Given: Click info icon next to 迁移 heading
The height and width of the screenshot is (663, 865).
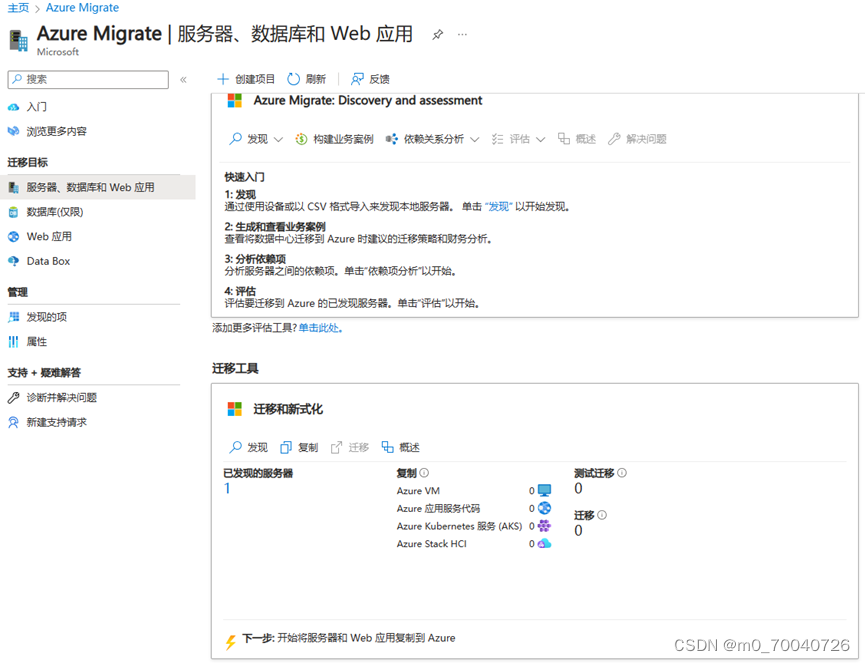Looking at the screenshot, I should pyautogui.click(x=602, y=515).
